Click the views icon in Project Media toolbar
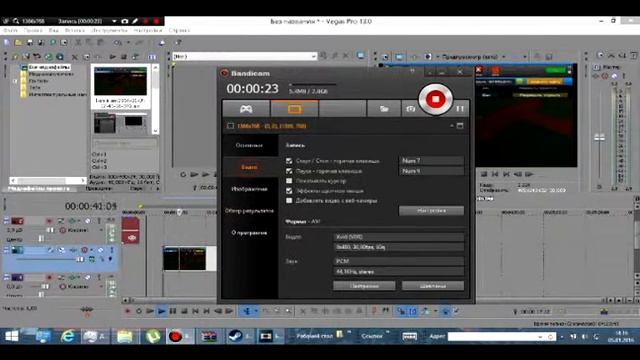Viewport: 640px width, 360px height. coord(151,57)
